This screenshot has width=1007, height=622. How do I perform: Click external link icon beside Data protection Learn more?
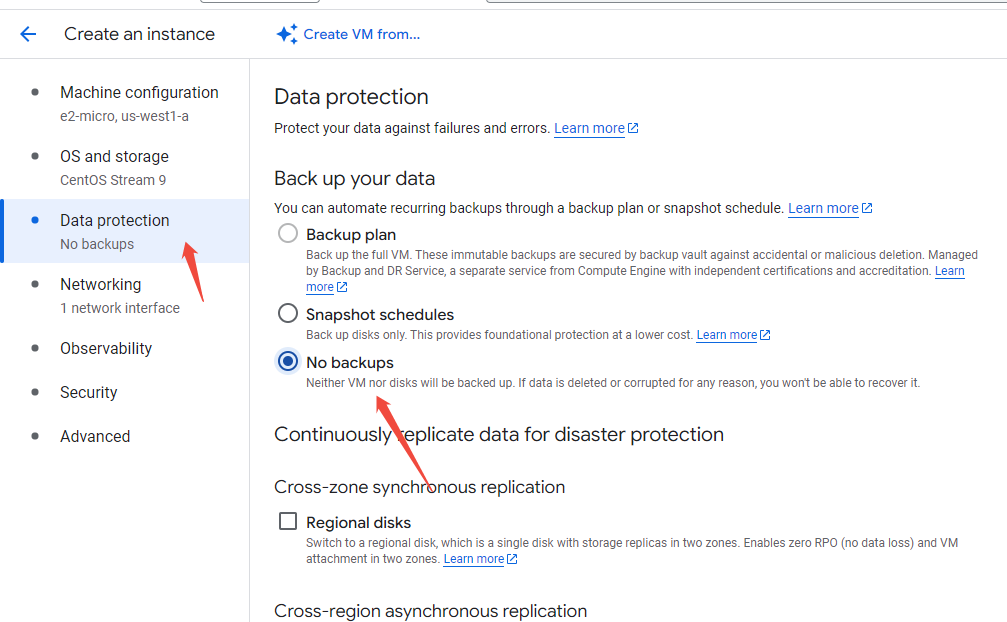633,128
